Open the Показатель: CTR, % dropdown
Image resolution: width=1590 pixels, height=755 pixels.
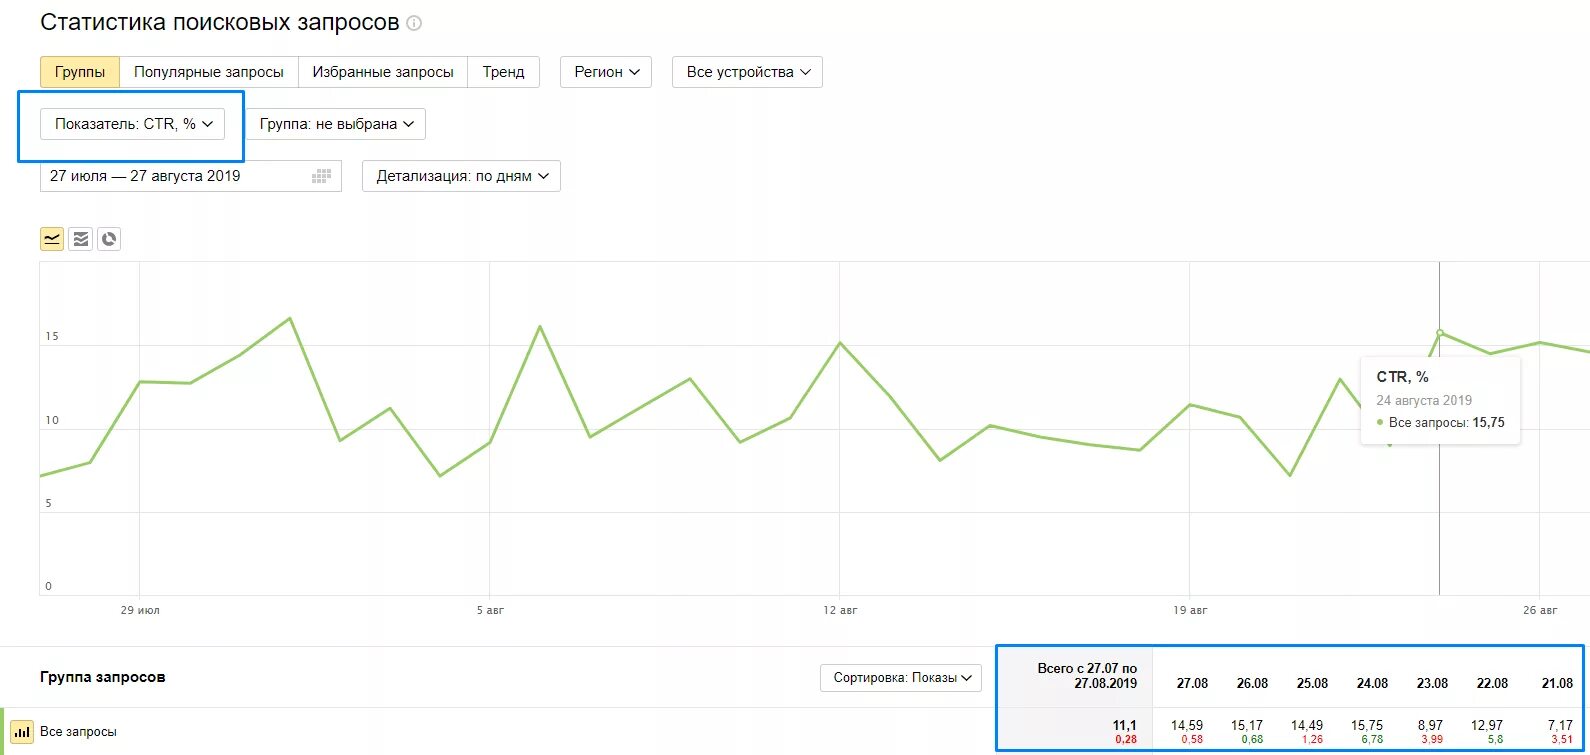click(x=132, y=124)
